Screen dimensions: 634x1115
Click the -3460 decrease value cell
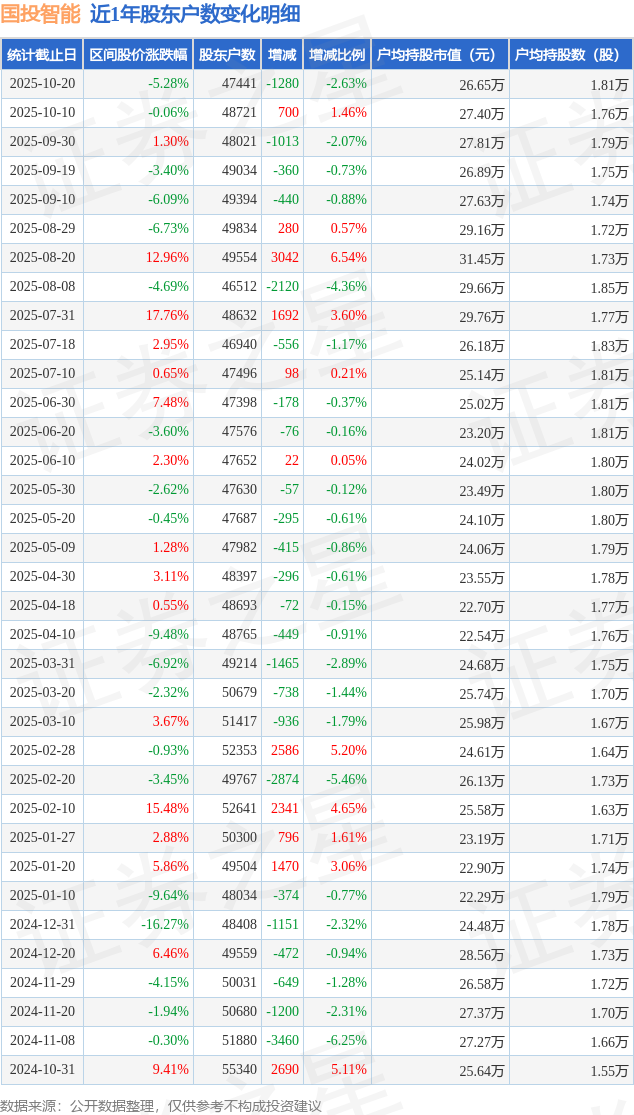[x=282, y=1041]
